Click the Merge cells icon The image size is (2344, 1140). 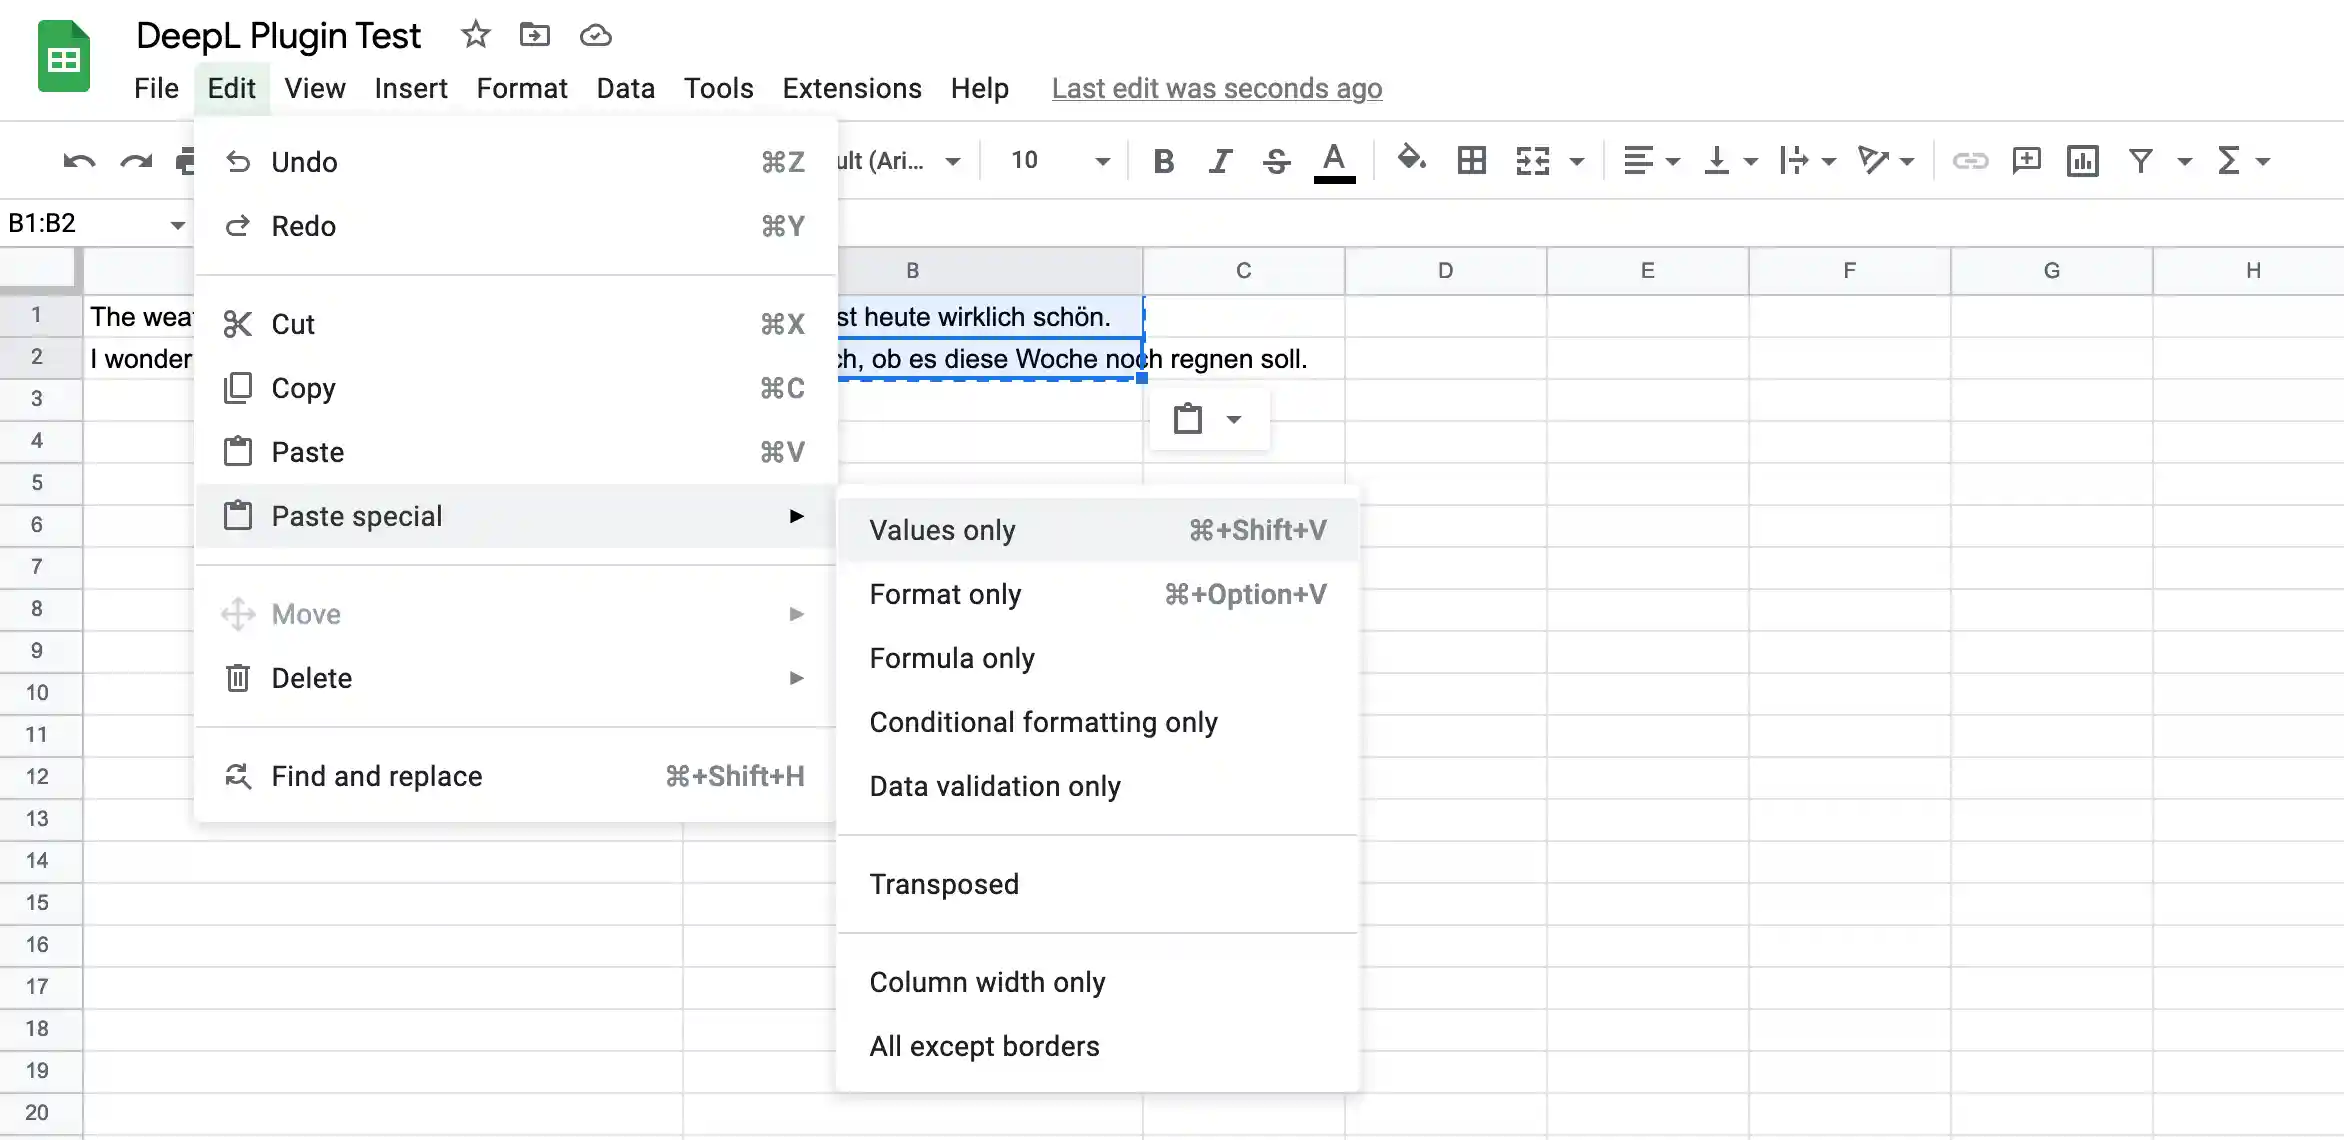pos(1532,160)
